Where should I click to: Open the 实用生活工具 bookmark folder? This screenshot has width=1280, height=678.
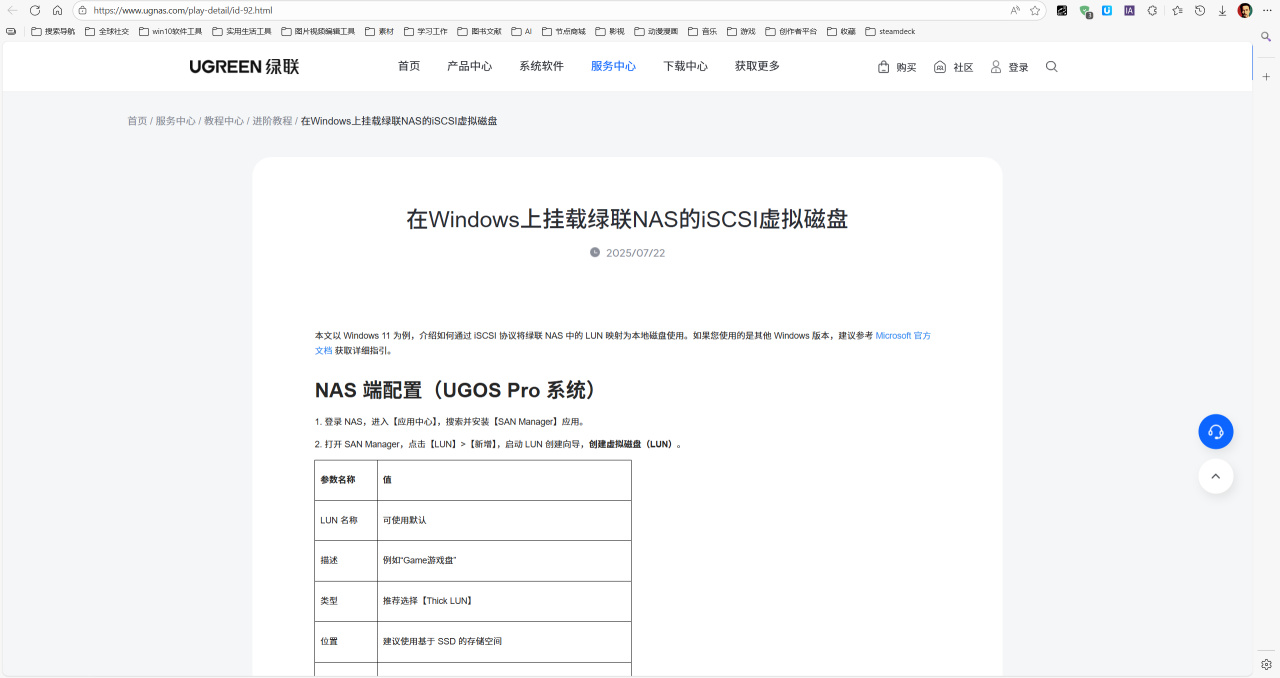(242, 31)
